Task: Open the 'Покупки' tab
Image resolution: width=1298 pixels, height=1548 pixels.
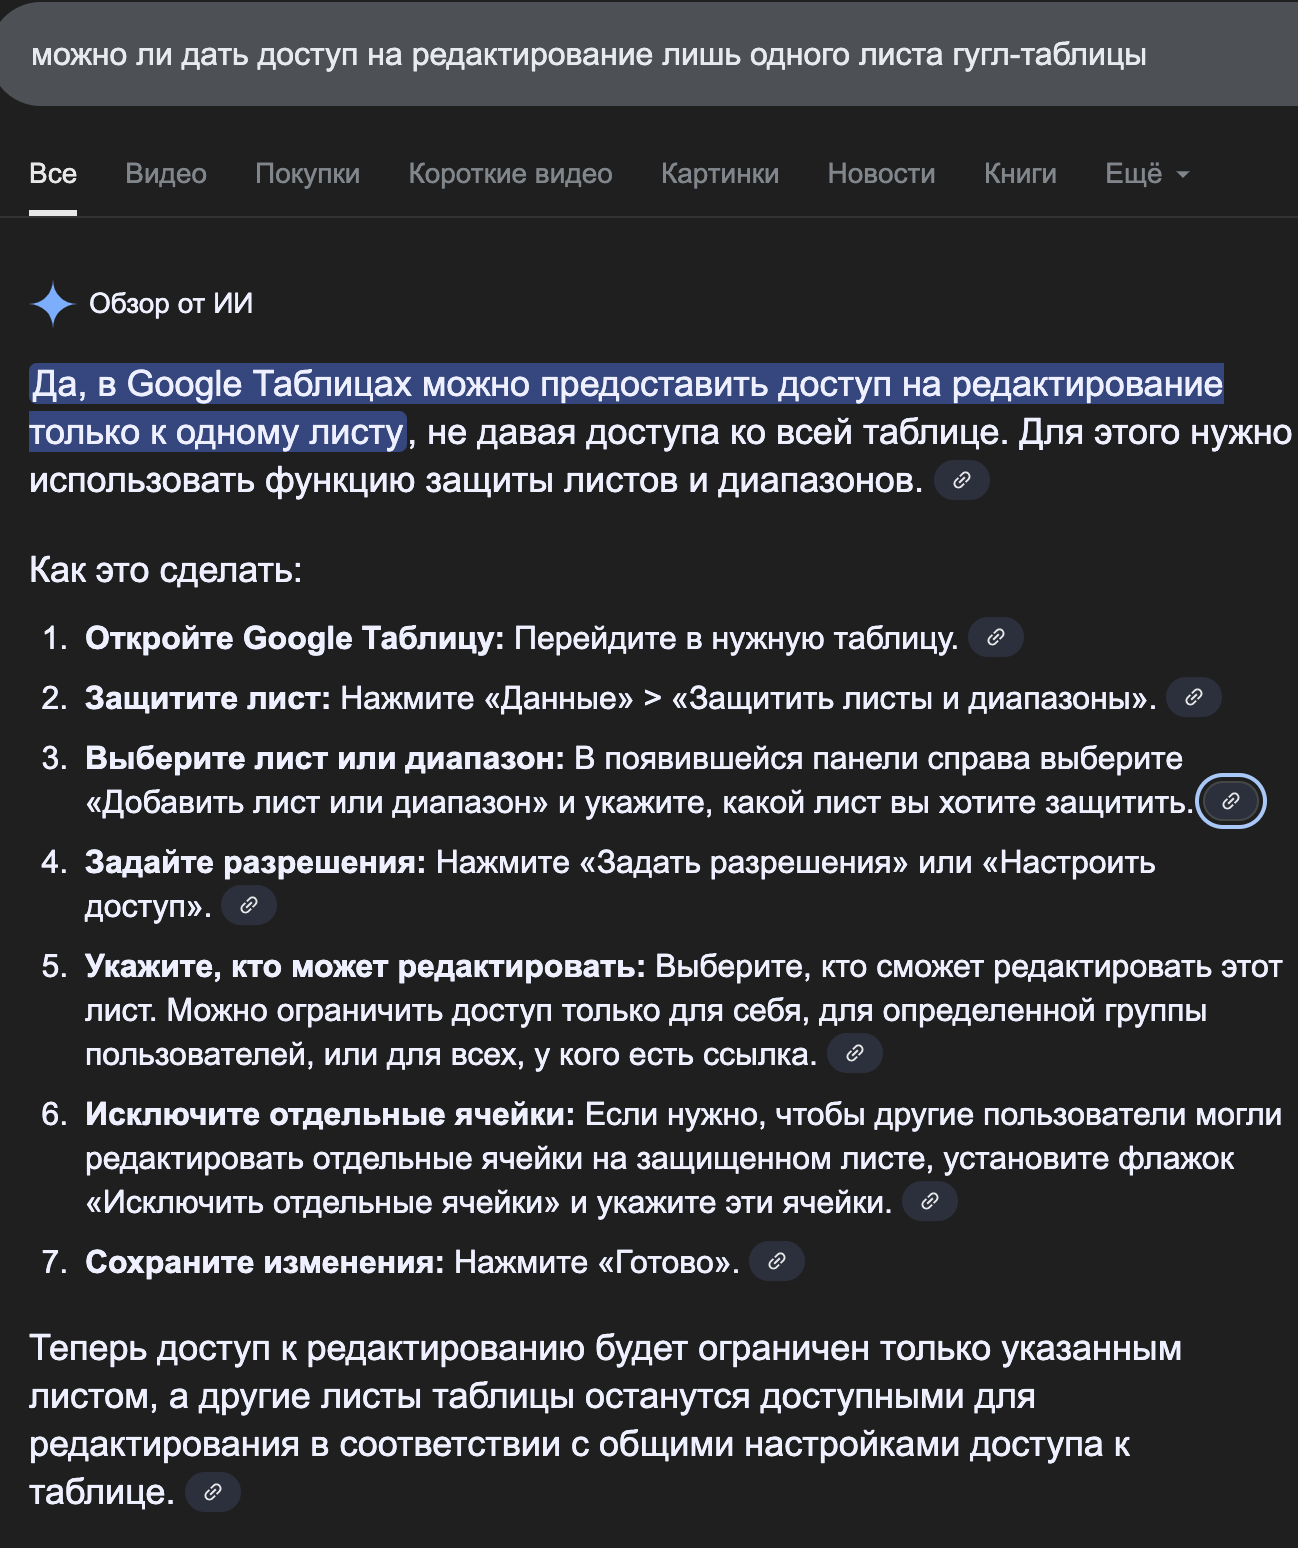Action: [308, 174]
